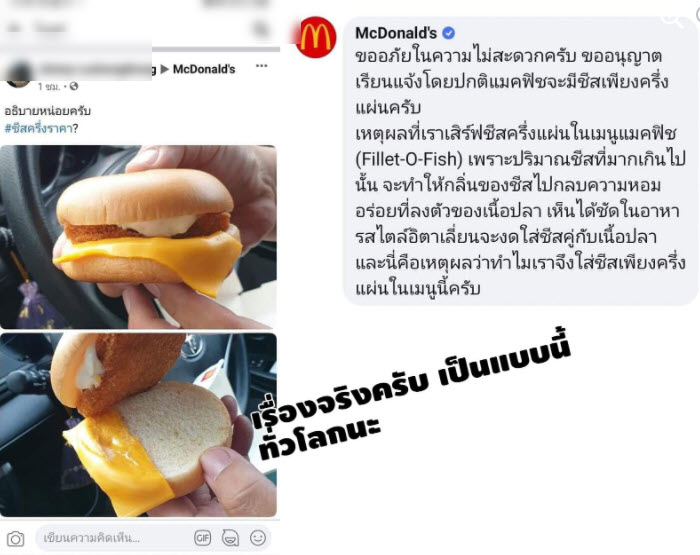700x555 pixels.
Task: Focus the เขียนความคิดเห็น comment field
Action: 114,538
